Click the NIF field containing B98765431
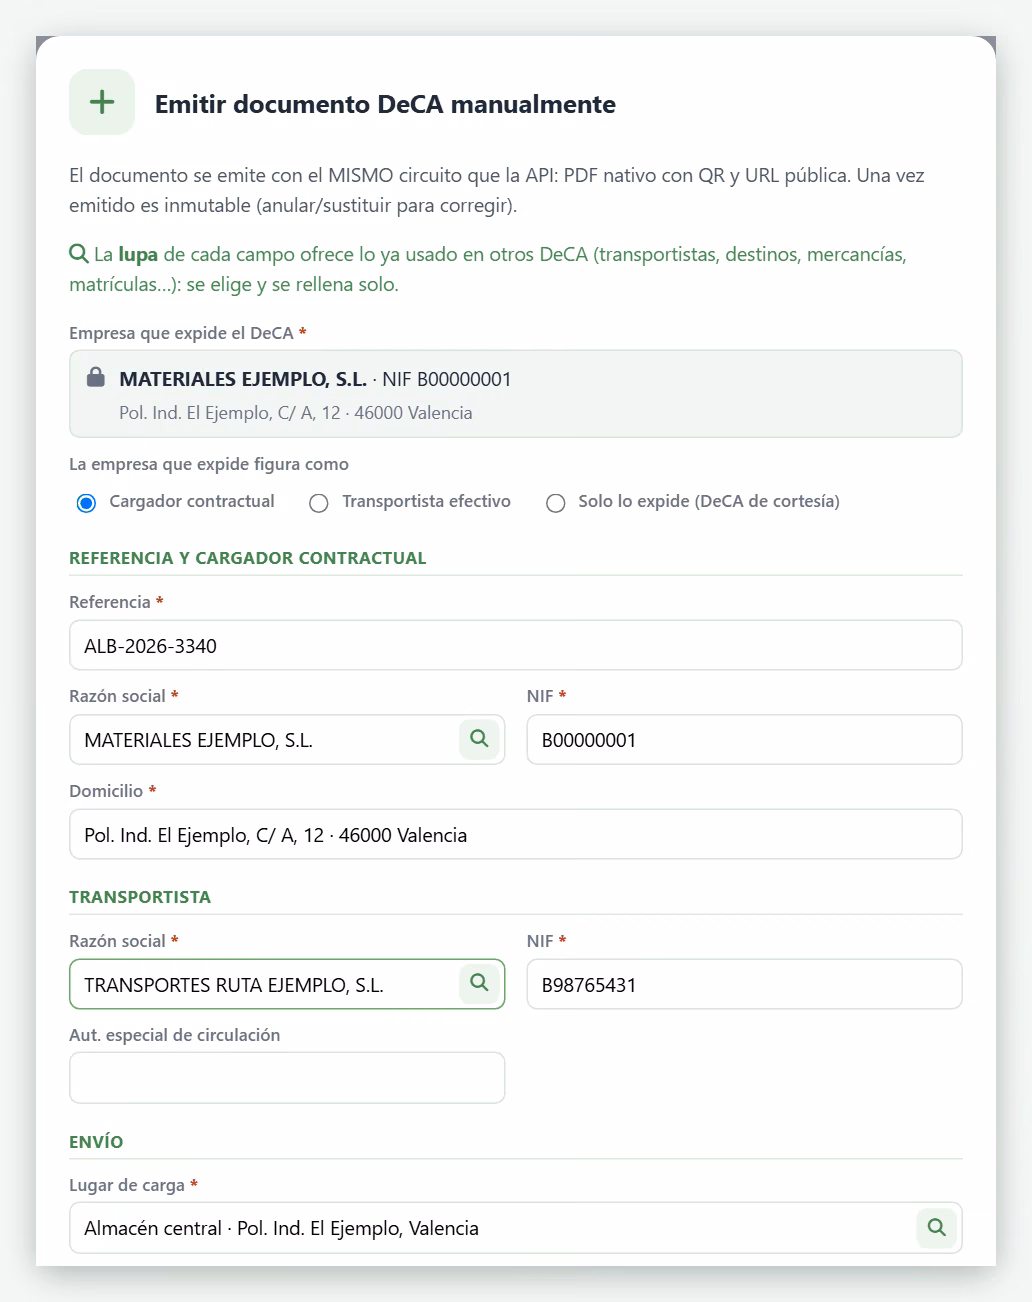Viewport: 1032px width, 1302px height. [744, 984]
